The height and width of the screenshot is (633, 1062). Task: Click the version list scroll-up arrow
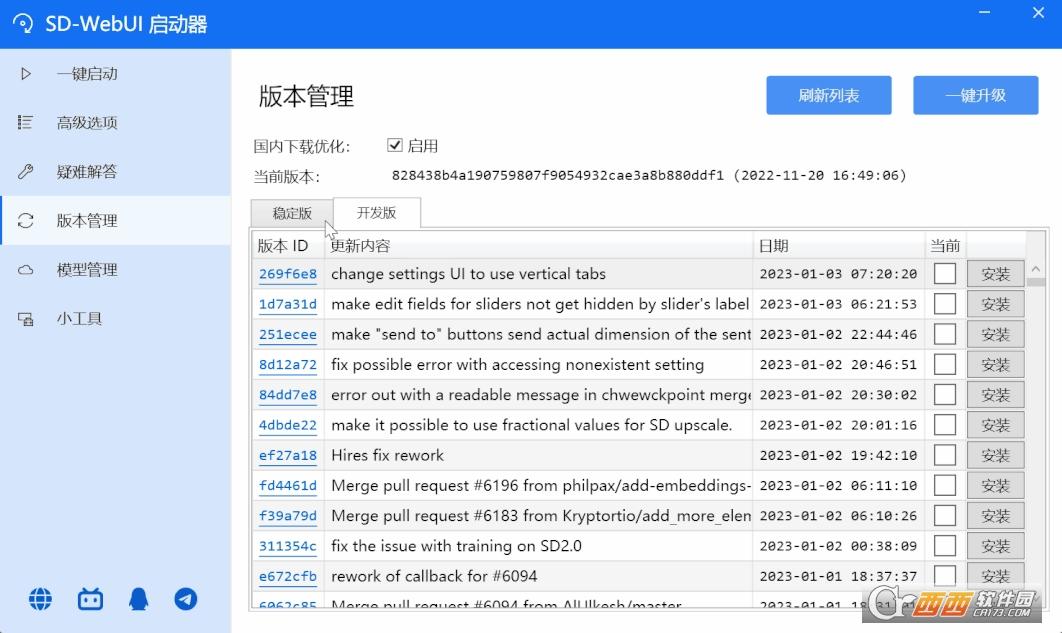click(1036, 269)
